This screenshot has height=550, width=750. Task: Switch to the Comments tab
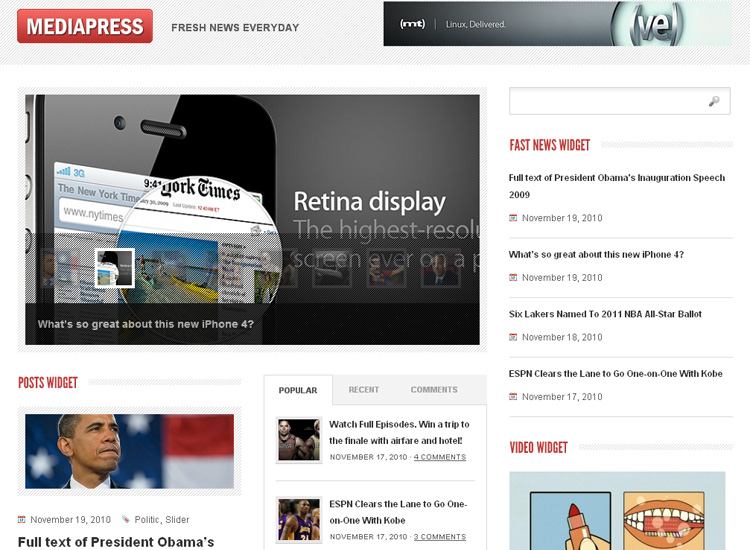pyautogui.click(x=434, y=390)
